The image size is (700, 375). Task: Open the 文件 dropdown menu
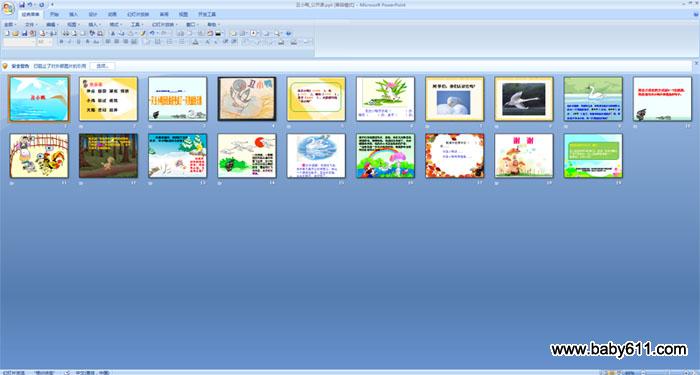point(30,25)
